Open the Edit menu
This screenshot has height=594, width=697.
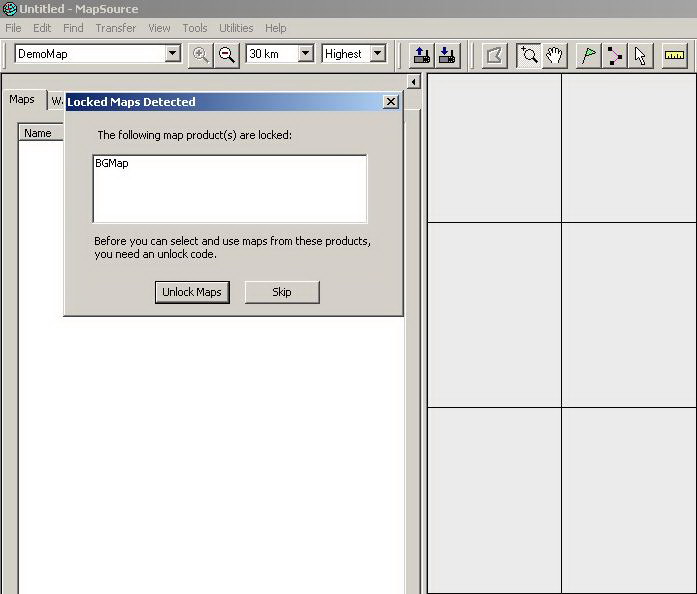coord(42,28)
